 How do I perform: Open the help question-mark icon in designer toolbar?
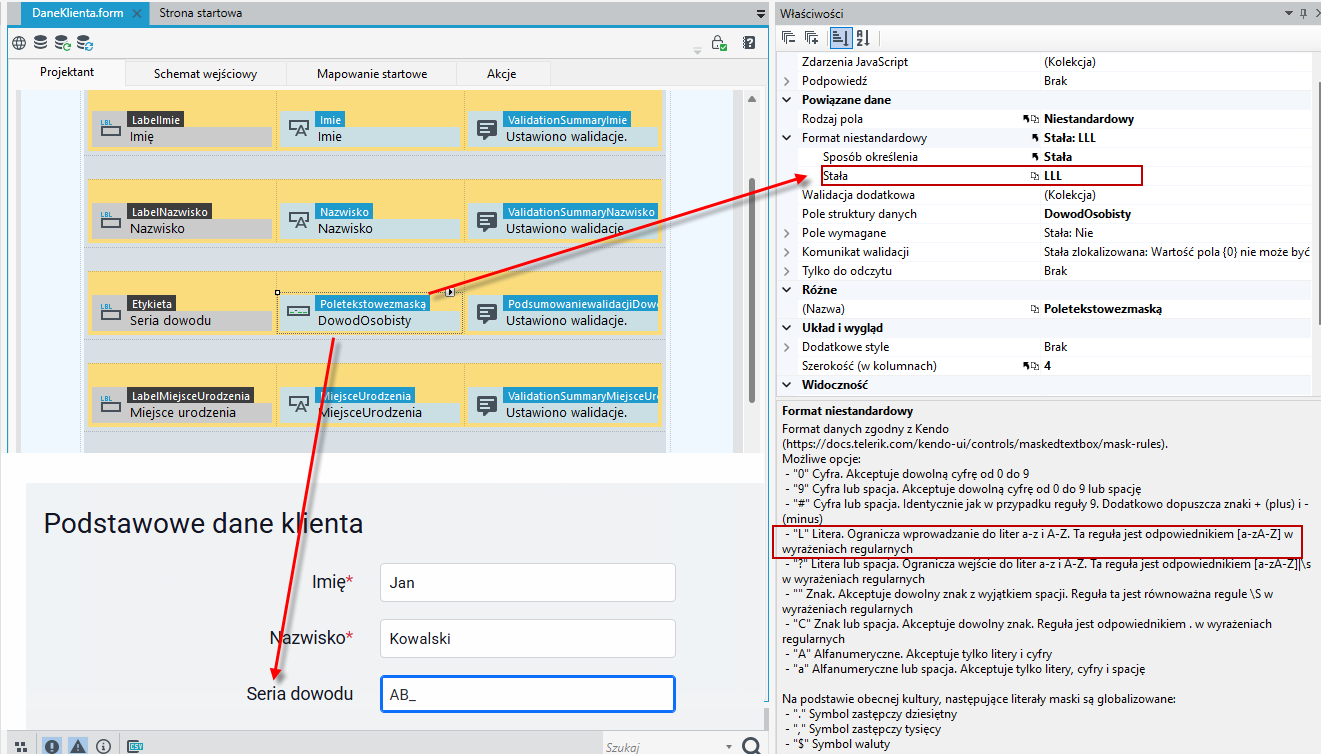tap(749, 43)
